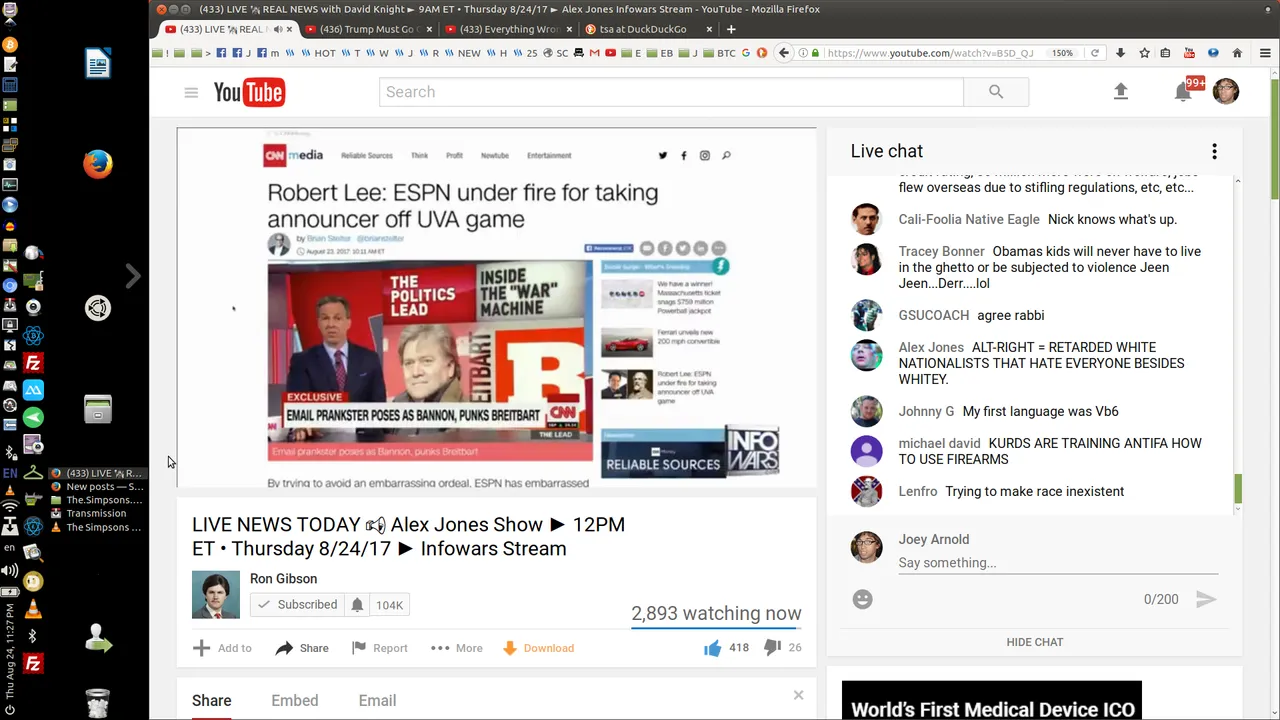This screenshot has height=720, width=1280.
Task: Switch to the Everything Wrong browser tab
Action: click(x=507, y=29)
